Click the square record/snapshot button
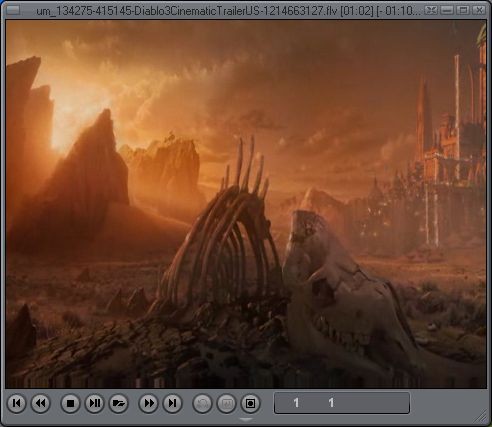This screenshot has width=492, height=427. 250,403
